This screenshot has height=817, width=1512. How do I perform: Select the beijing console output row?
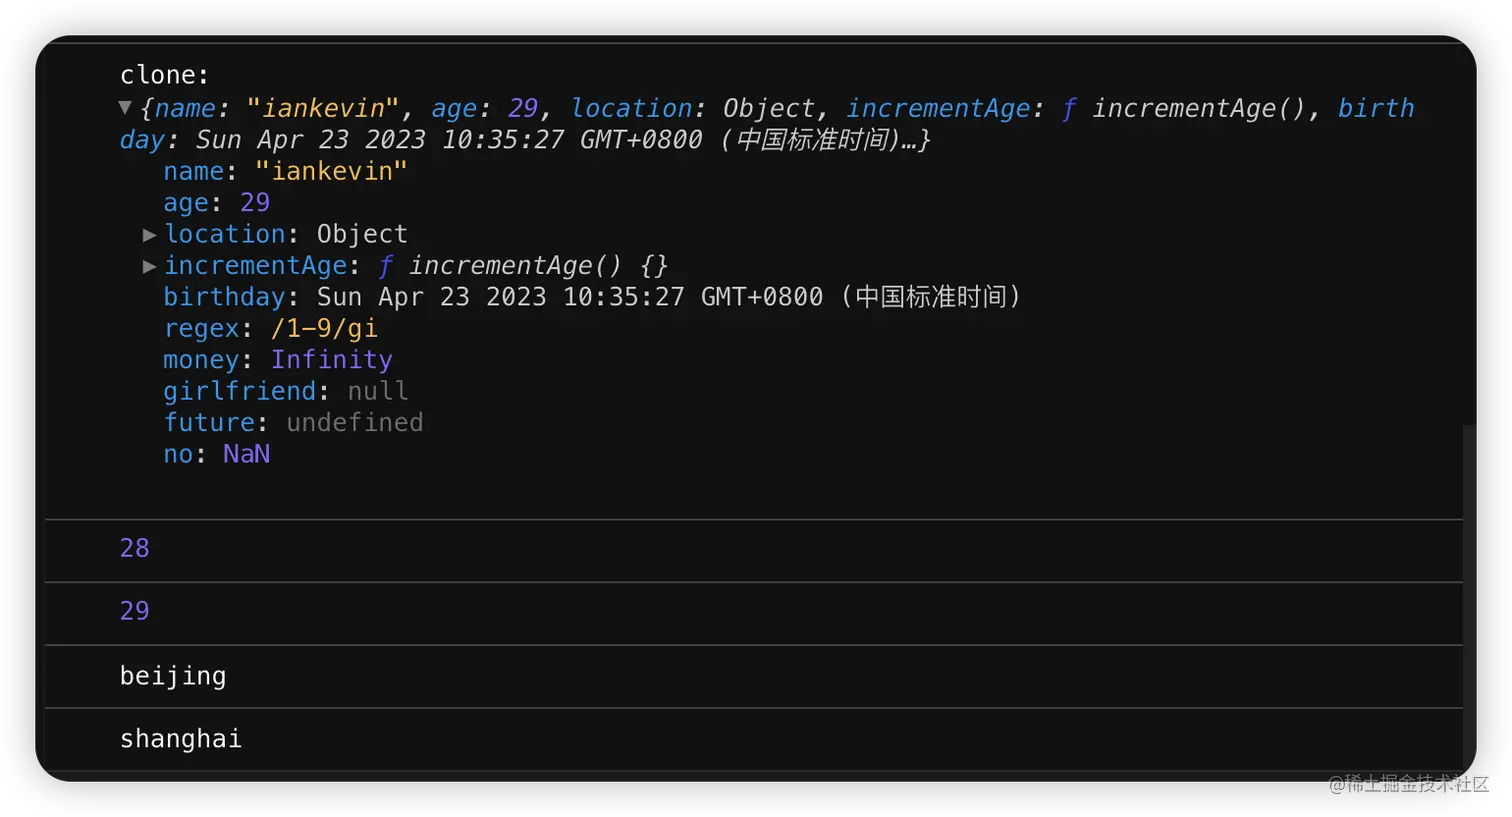click(x=173, y=676)
